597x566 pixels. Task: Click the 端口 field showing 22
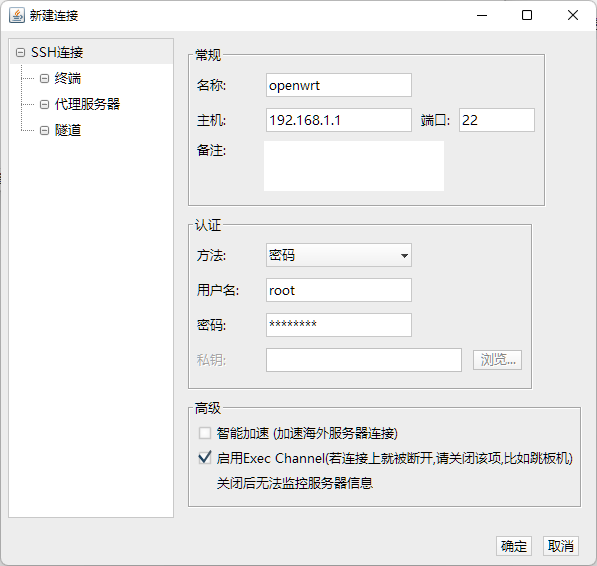tap(496, 120)
